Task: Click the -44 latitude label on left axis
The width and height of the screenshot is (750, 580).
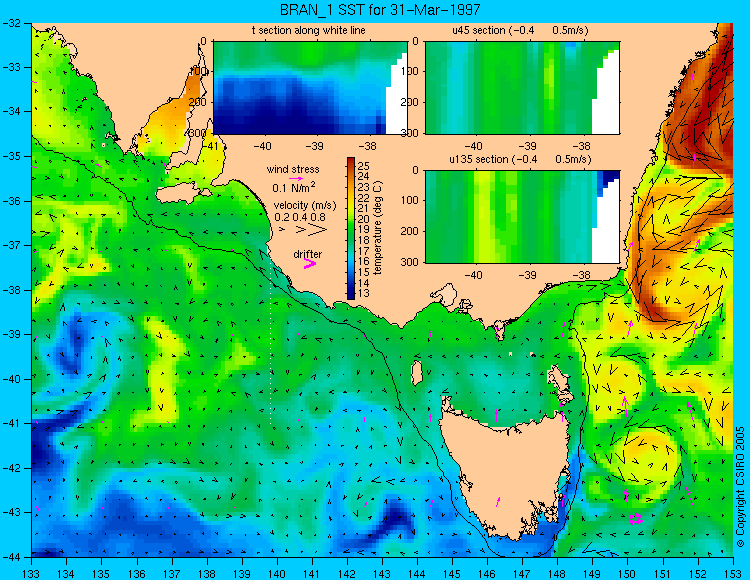Action: tap(11, 557)
